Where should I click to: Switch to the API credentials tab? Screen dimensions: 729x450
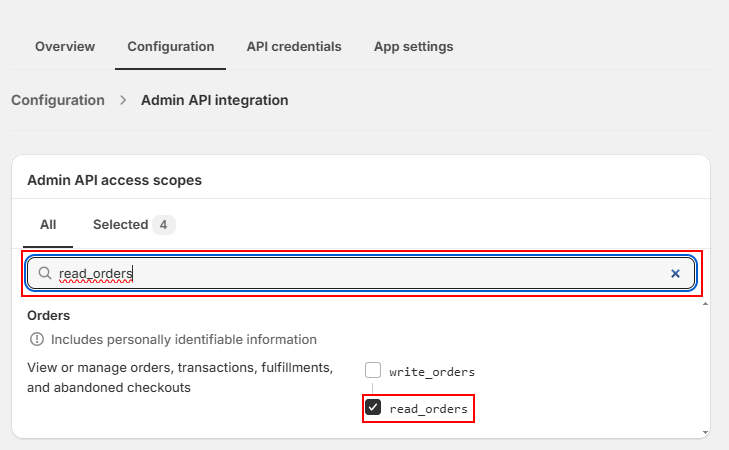coord(294,46)
